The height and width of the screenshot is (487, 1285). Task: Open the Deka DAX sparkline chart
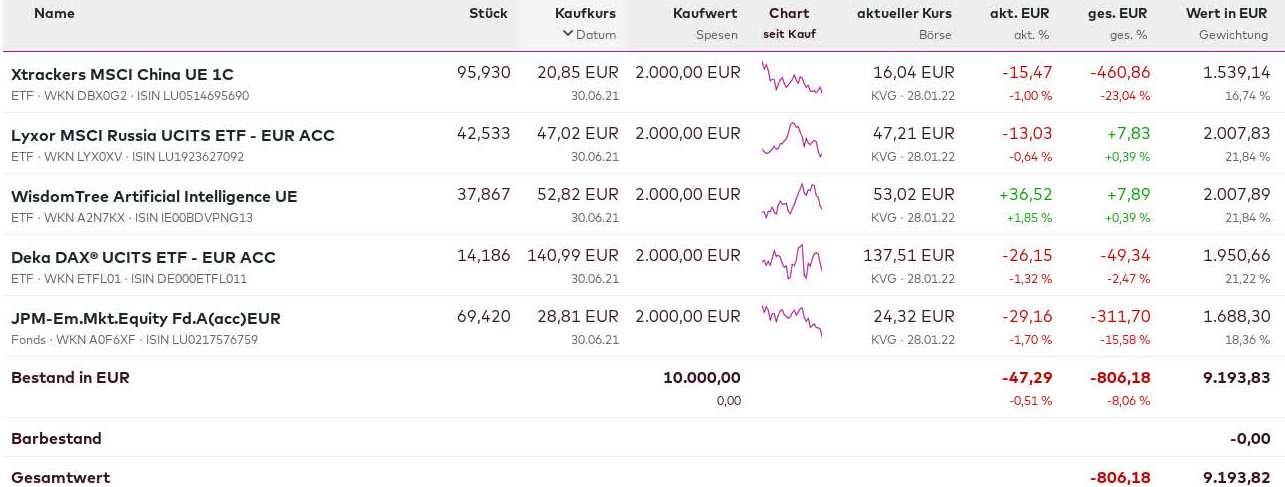pyautogui.click(x=791, y=261)
